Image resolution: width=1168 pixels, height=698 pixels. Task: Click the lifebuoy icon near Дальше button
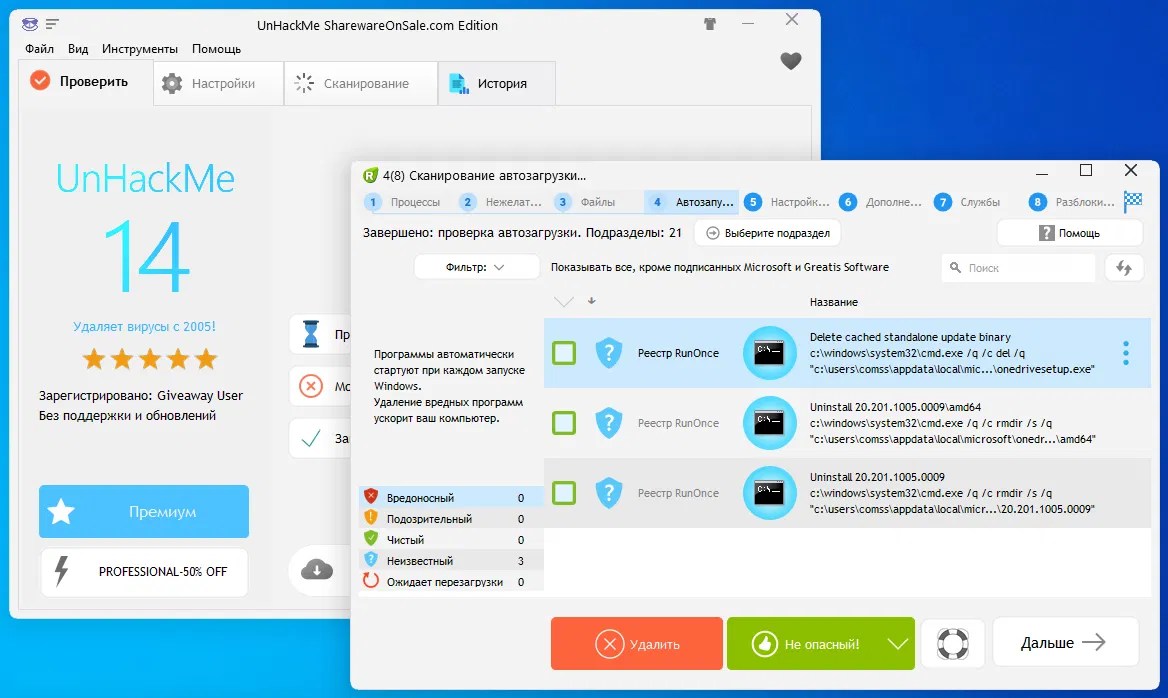tap(953, 643)
